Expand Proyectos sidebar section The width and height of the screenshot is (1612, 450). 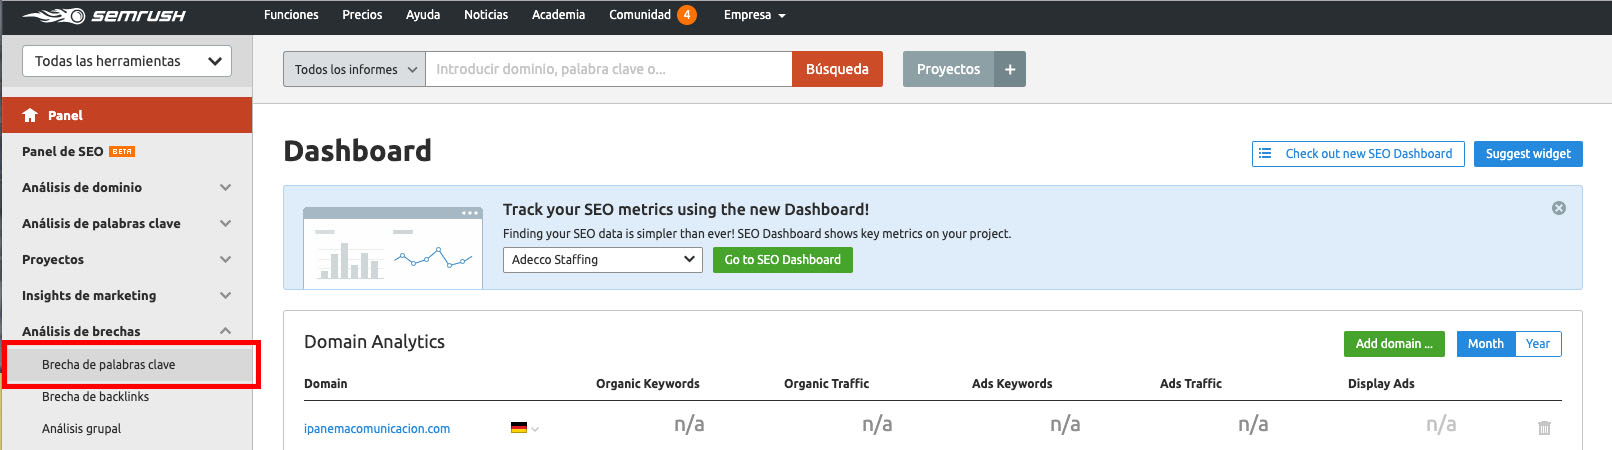click(126, 259)
